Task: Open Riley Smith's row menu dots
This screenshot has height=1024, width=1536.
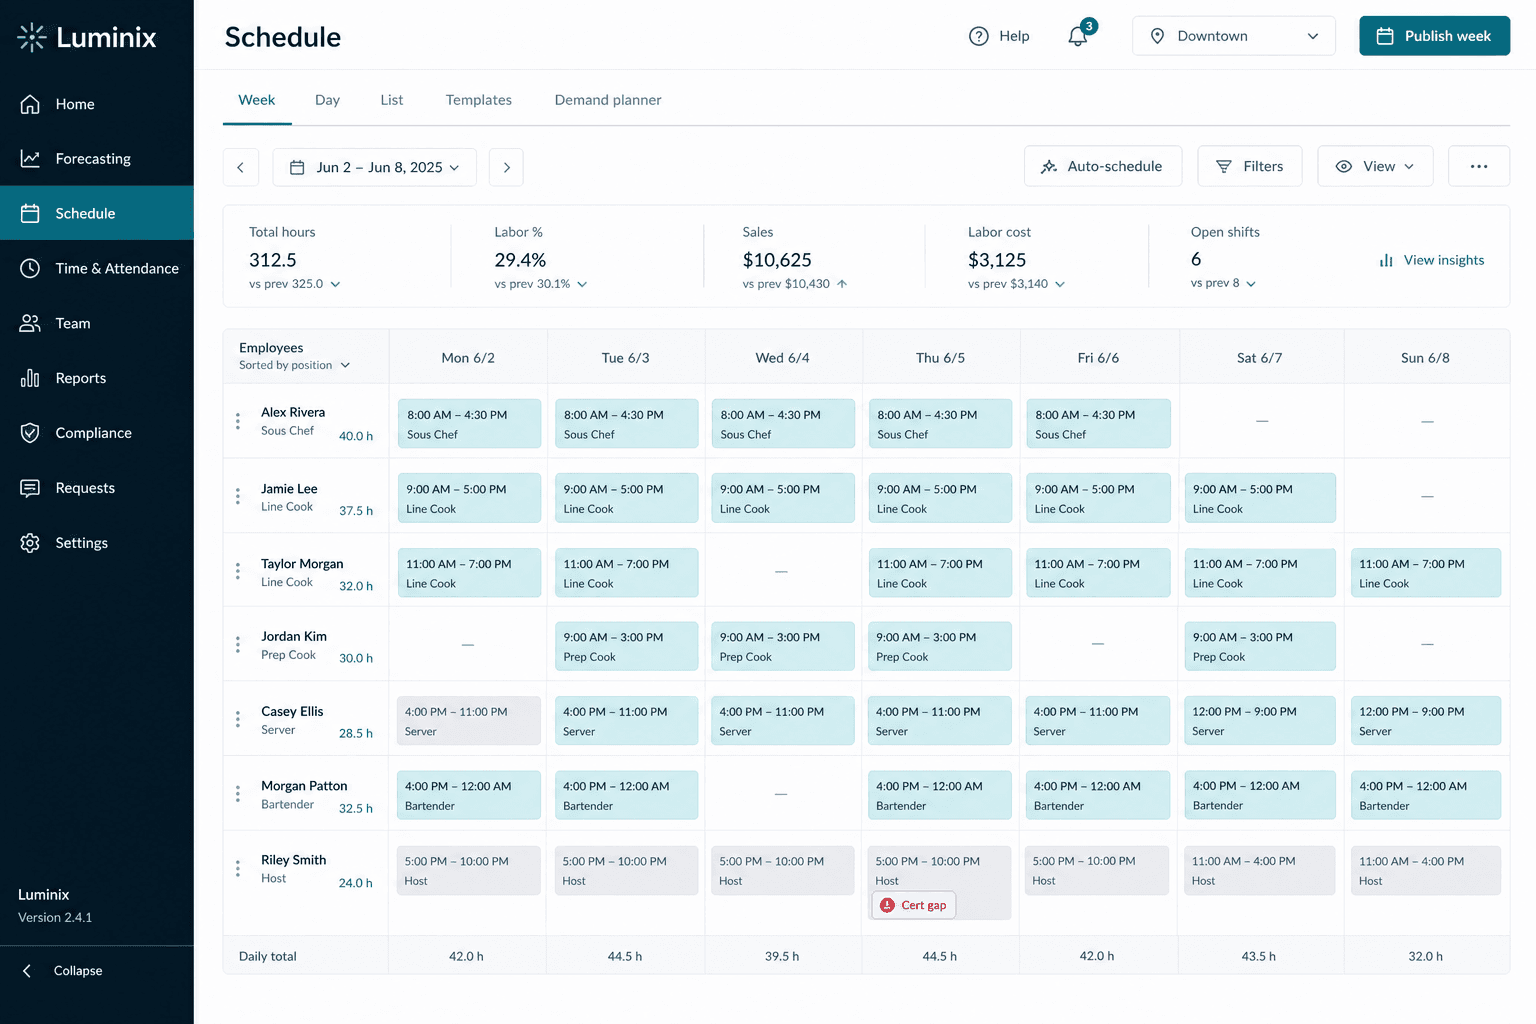Action: (x=238, y=868)
